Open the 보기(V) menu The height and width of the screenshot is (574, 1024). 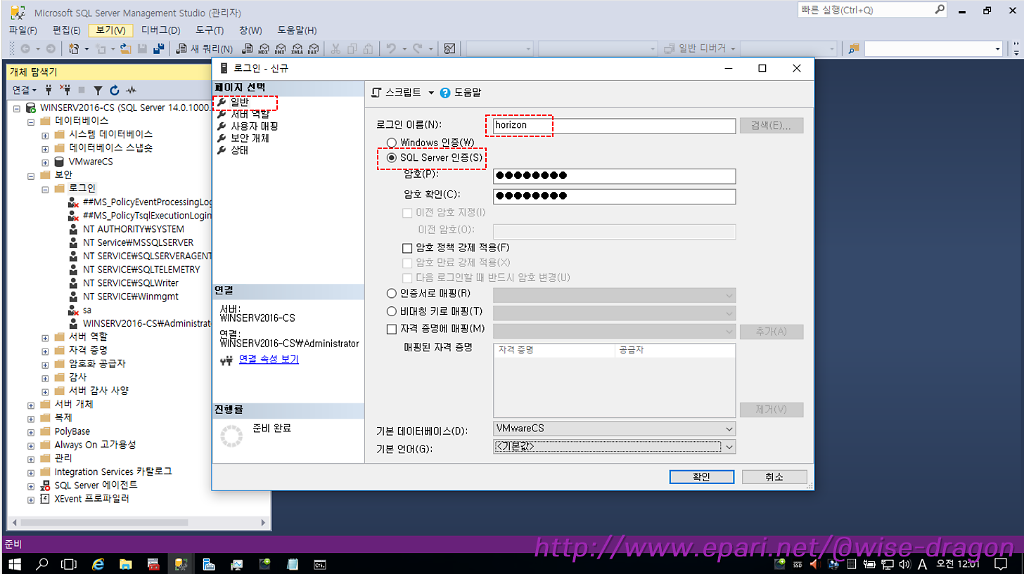click(x=110, y=30)
